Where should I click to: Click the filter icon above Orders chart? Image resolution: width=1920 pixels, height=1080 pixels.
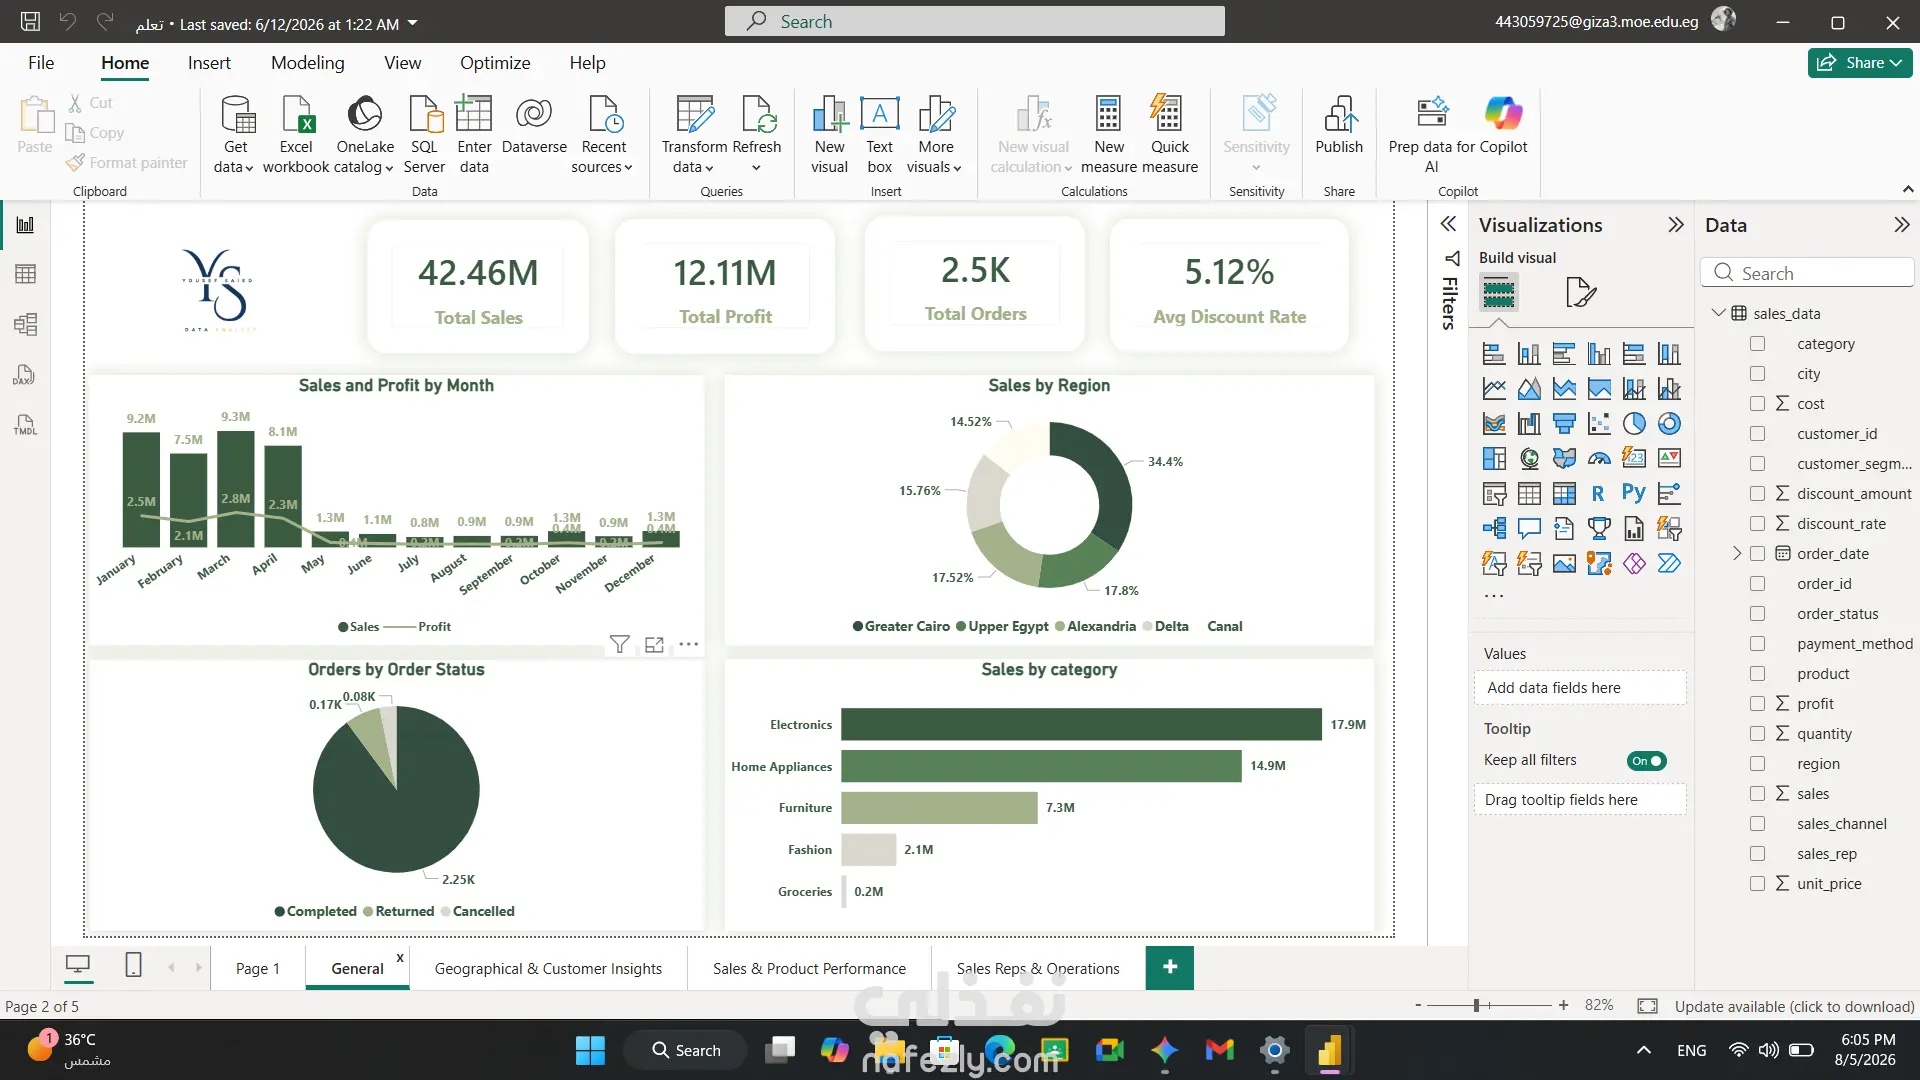[x=620, y=645]
